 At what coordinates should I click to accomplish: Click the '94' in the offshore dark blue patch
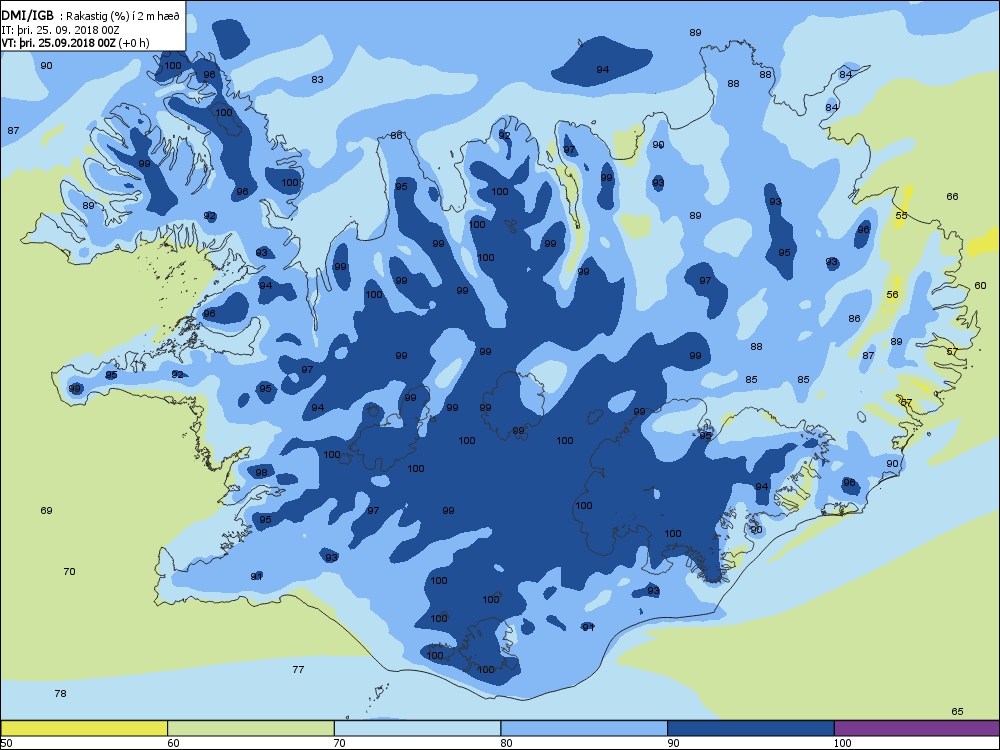pos(603,70)
